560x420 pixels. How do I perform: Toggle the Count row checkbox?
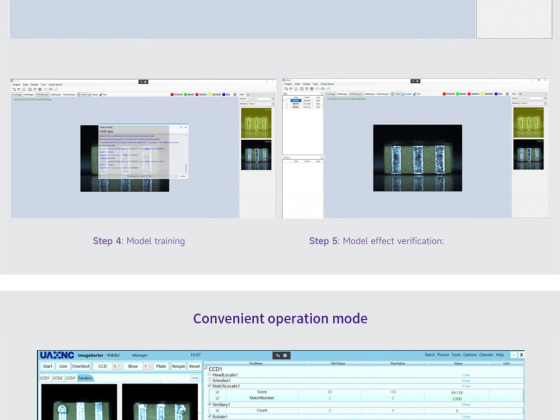point(217,410)
